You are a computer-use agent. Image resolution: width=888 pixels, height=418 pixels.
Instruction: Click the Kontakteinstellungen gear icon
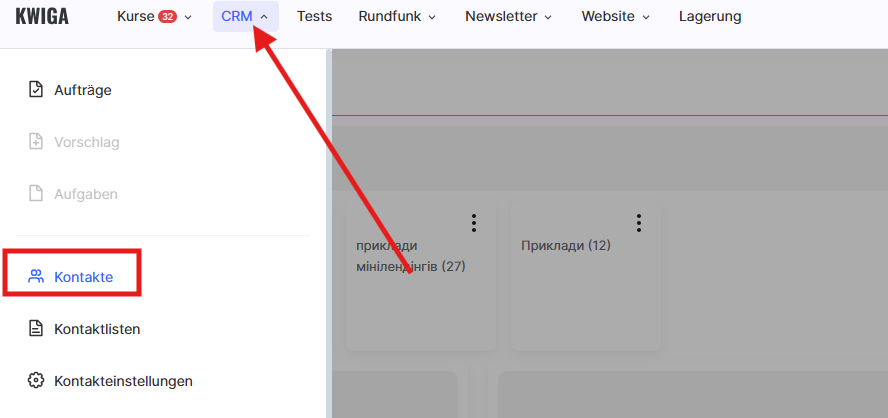pos(36,381)
